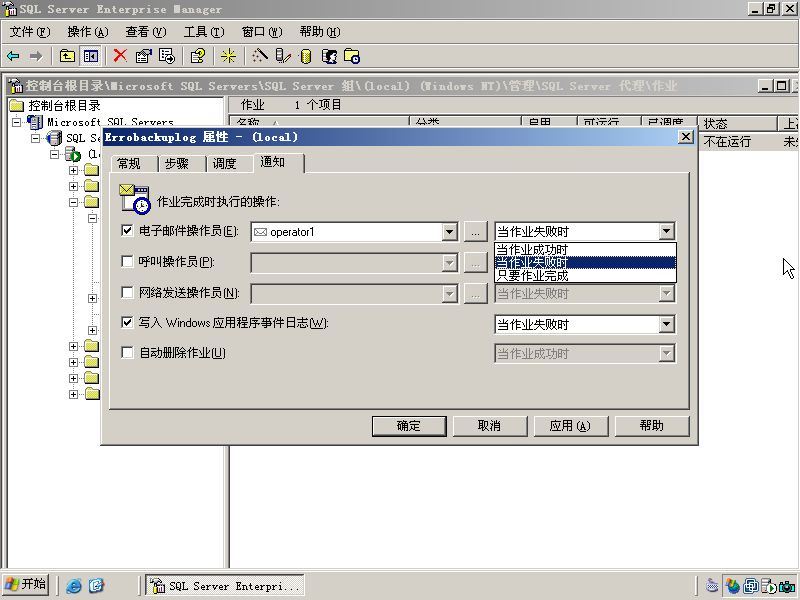Enable 网络发送操作员 checkbox
Viewport: 800px width, 600px height.
tap(127, 292)
